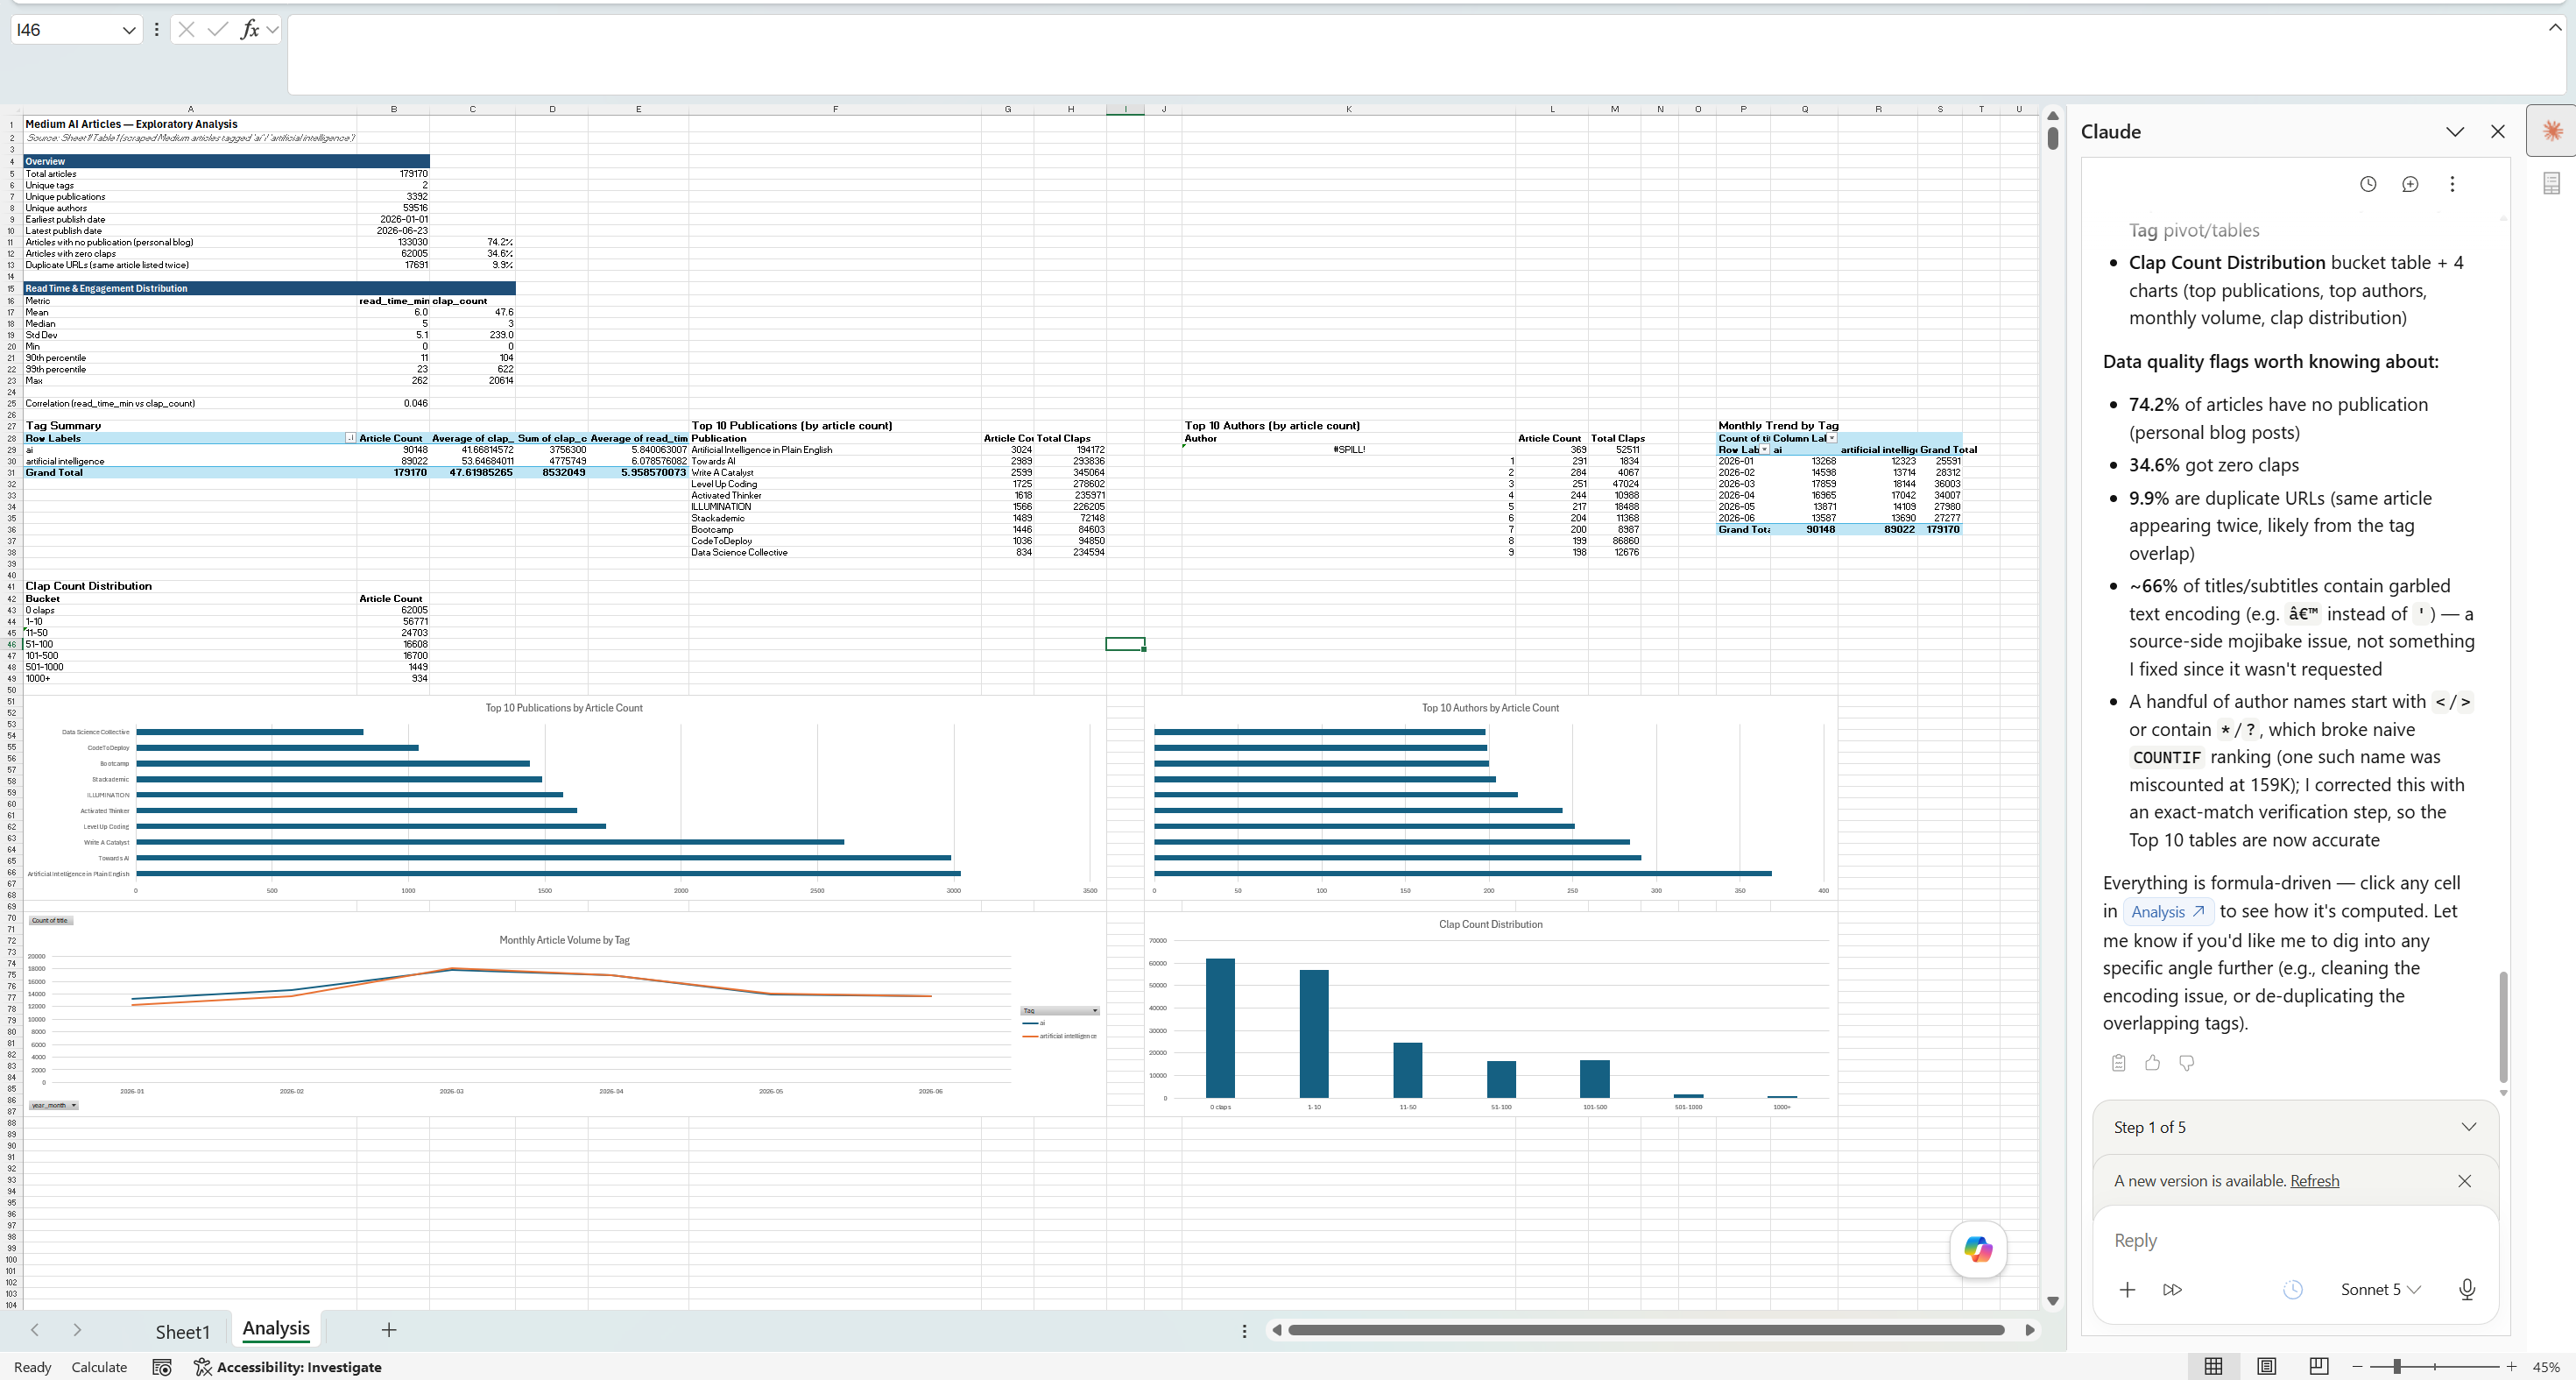Select the Analysis sheet tab
Viewport: 2576px width, 1380px height.
pyautogui.click(x=276, y=1329)
